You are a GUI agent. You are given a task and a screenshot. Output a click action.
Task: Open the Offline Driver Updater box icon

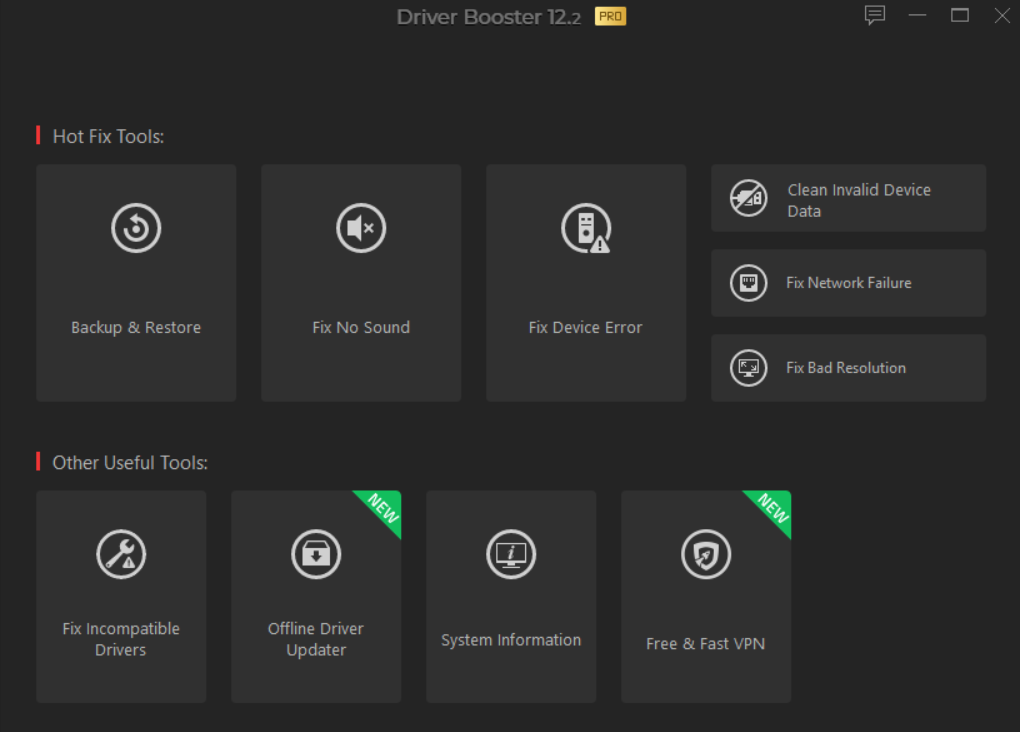tap(316, 554)
